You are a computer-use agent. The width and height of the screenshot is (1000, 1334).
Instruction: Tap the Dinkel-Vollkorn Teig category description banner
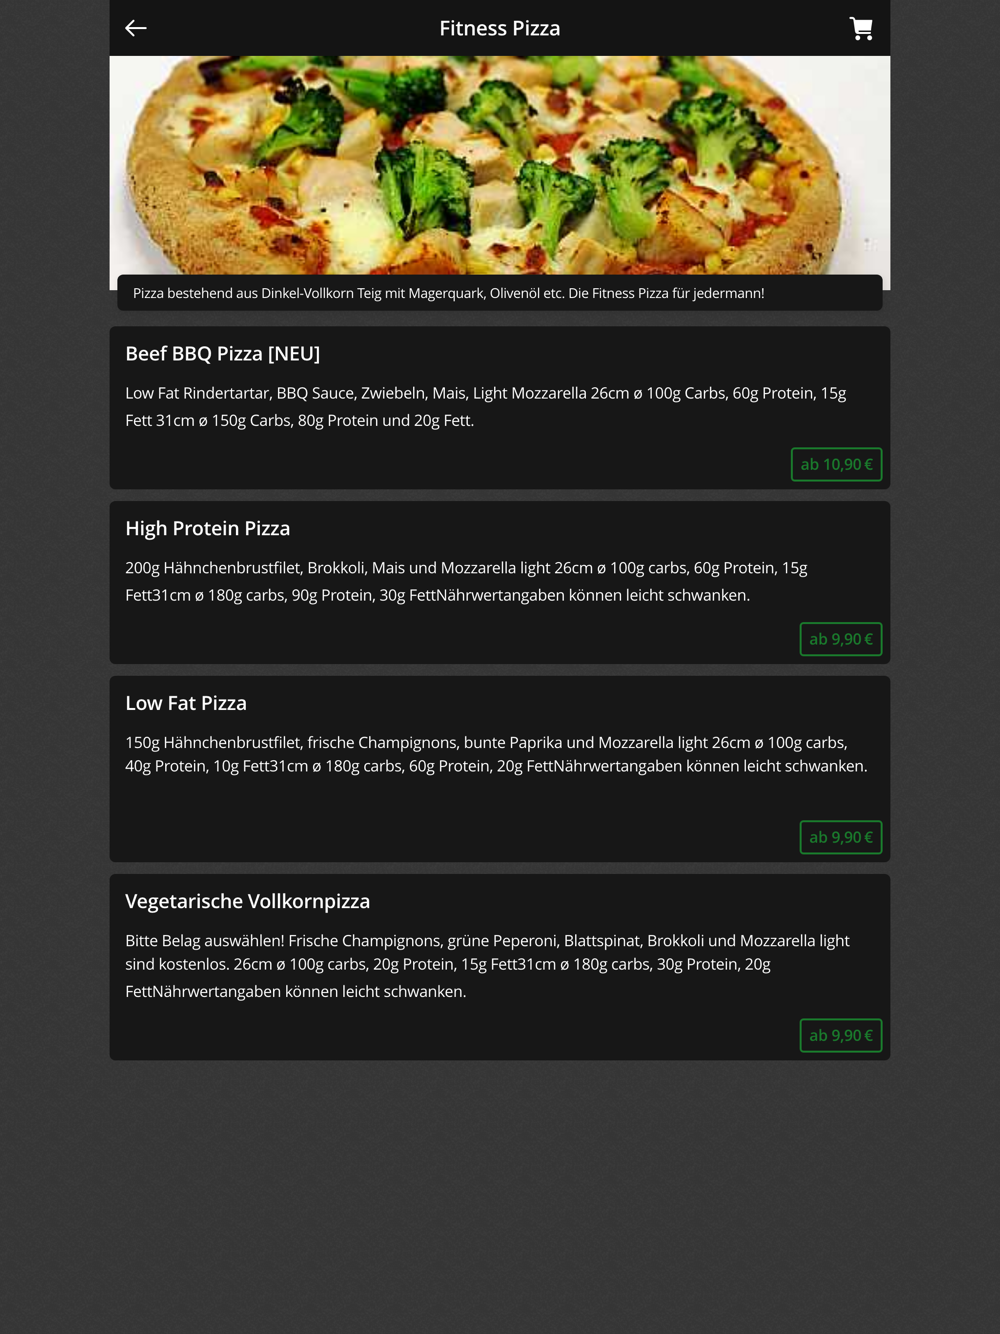tap(500, 293)
